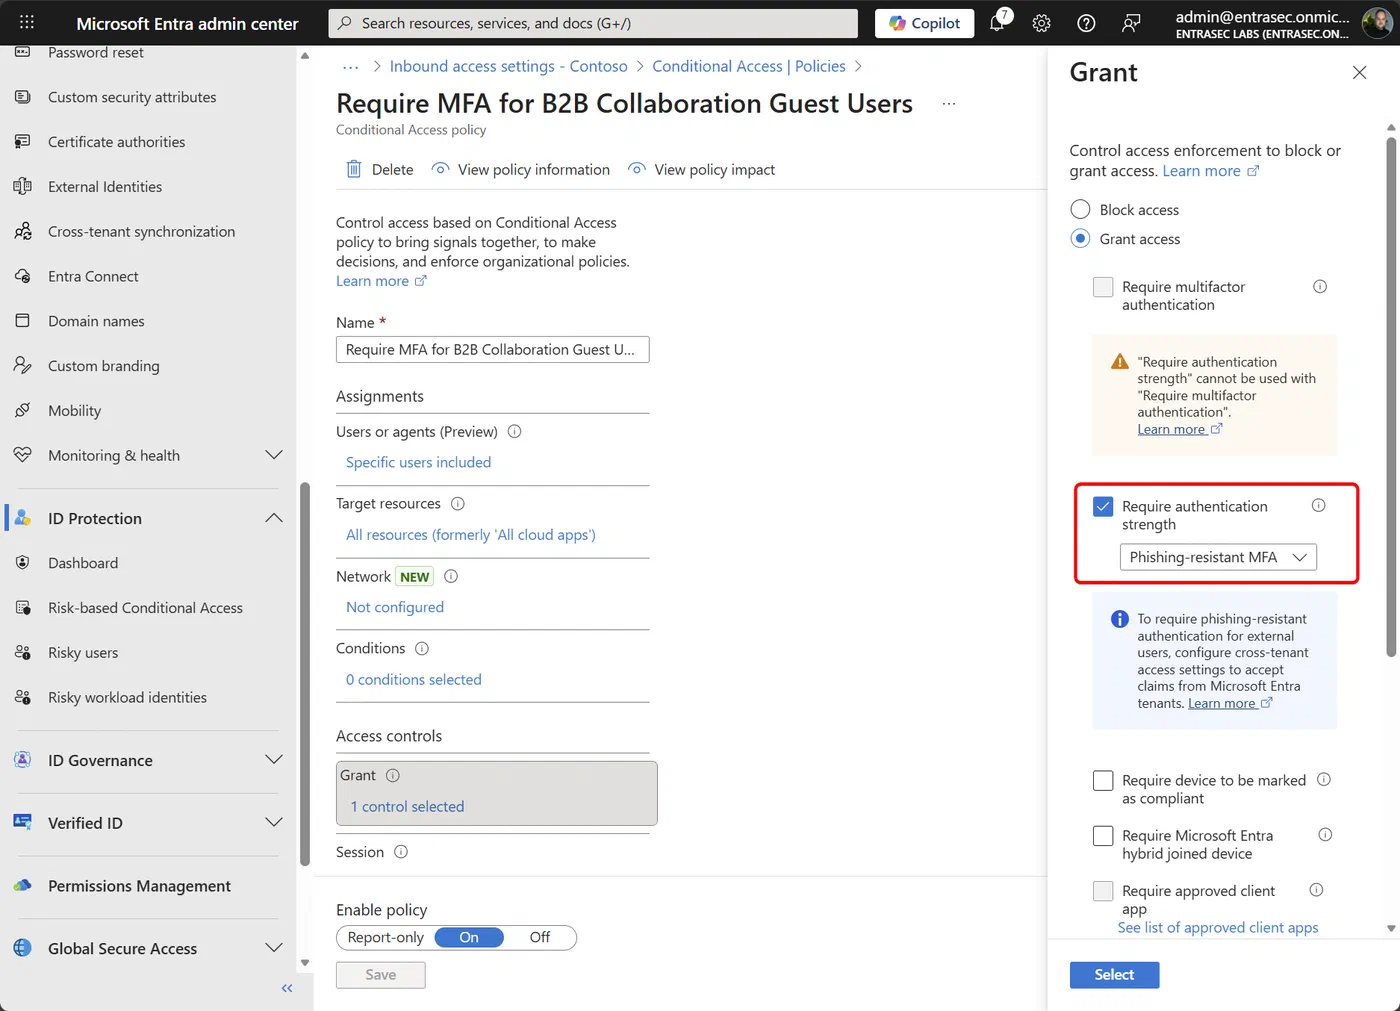Click info icon for Require authentication strength
The height and width of the screenshot is (1011, 1400).
click(x=1319, y=505)
